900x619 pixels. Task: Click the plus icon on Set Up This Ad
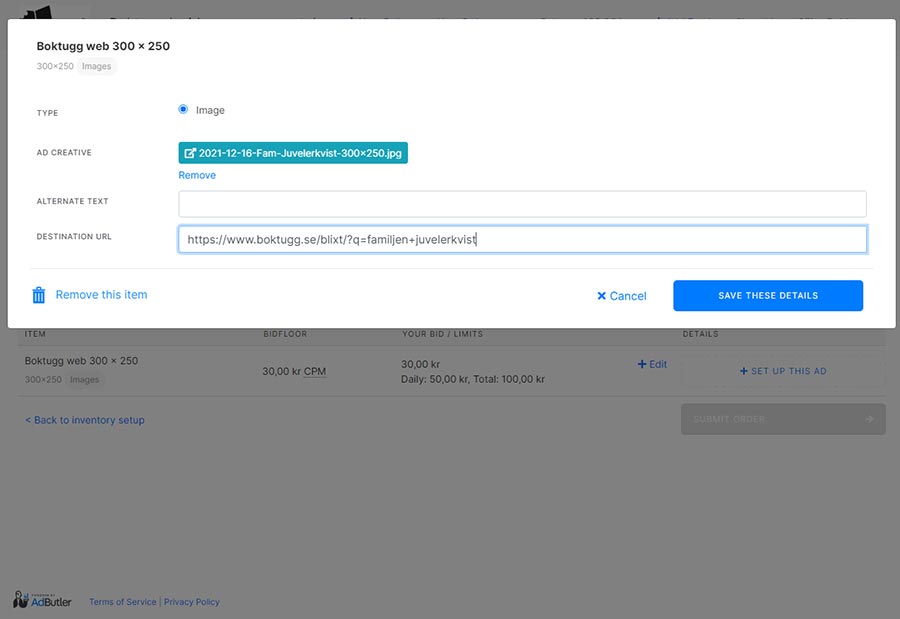(x=744, y=371)
